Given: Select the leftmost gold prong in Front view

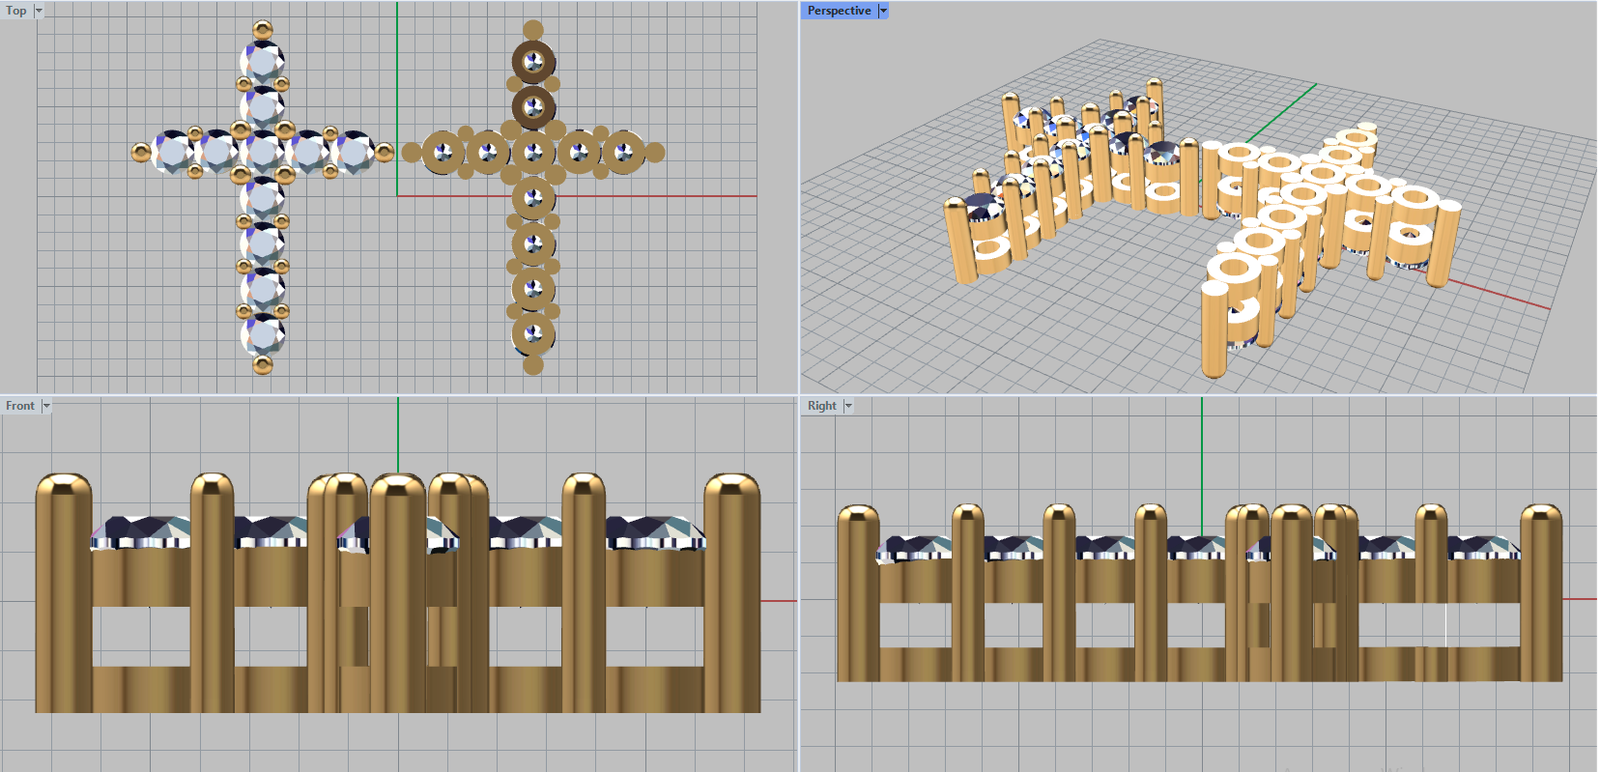Looking at the screenshot, I should coord(64,600).
